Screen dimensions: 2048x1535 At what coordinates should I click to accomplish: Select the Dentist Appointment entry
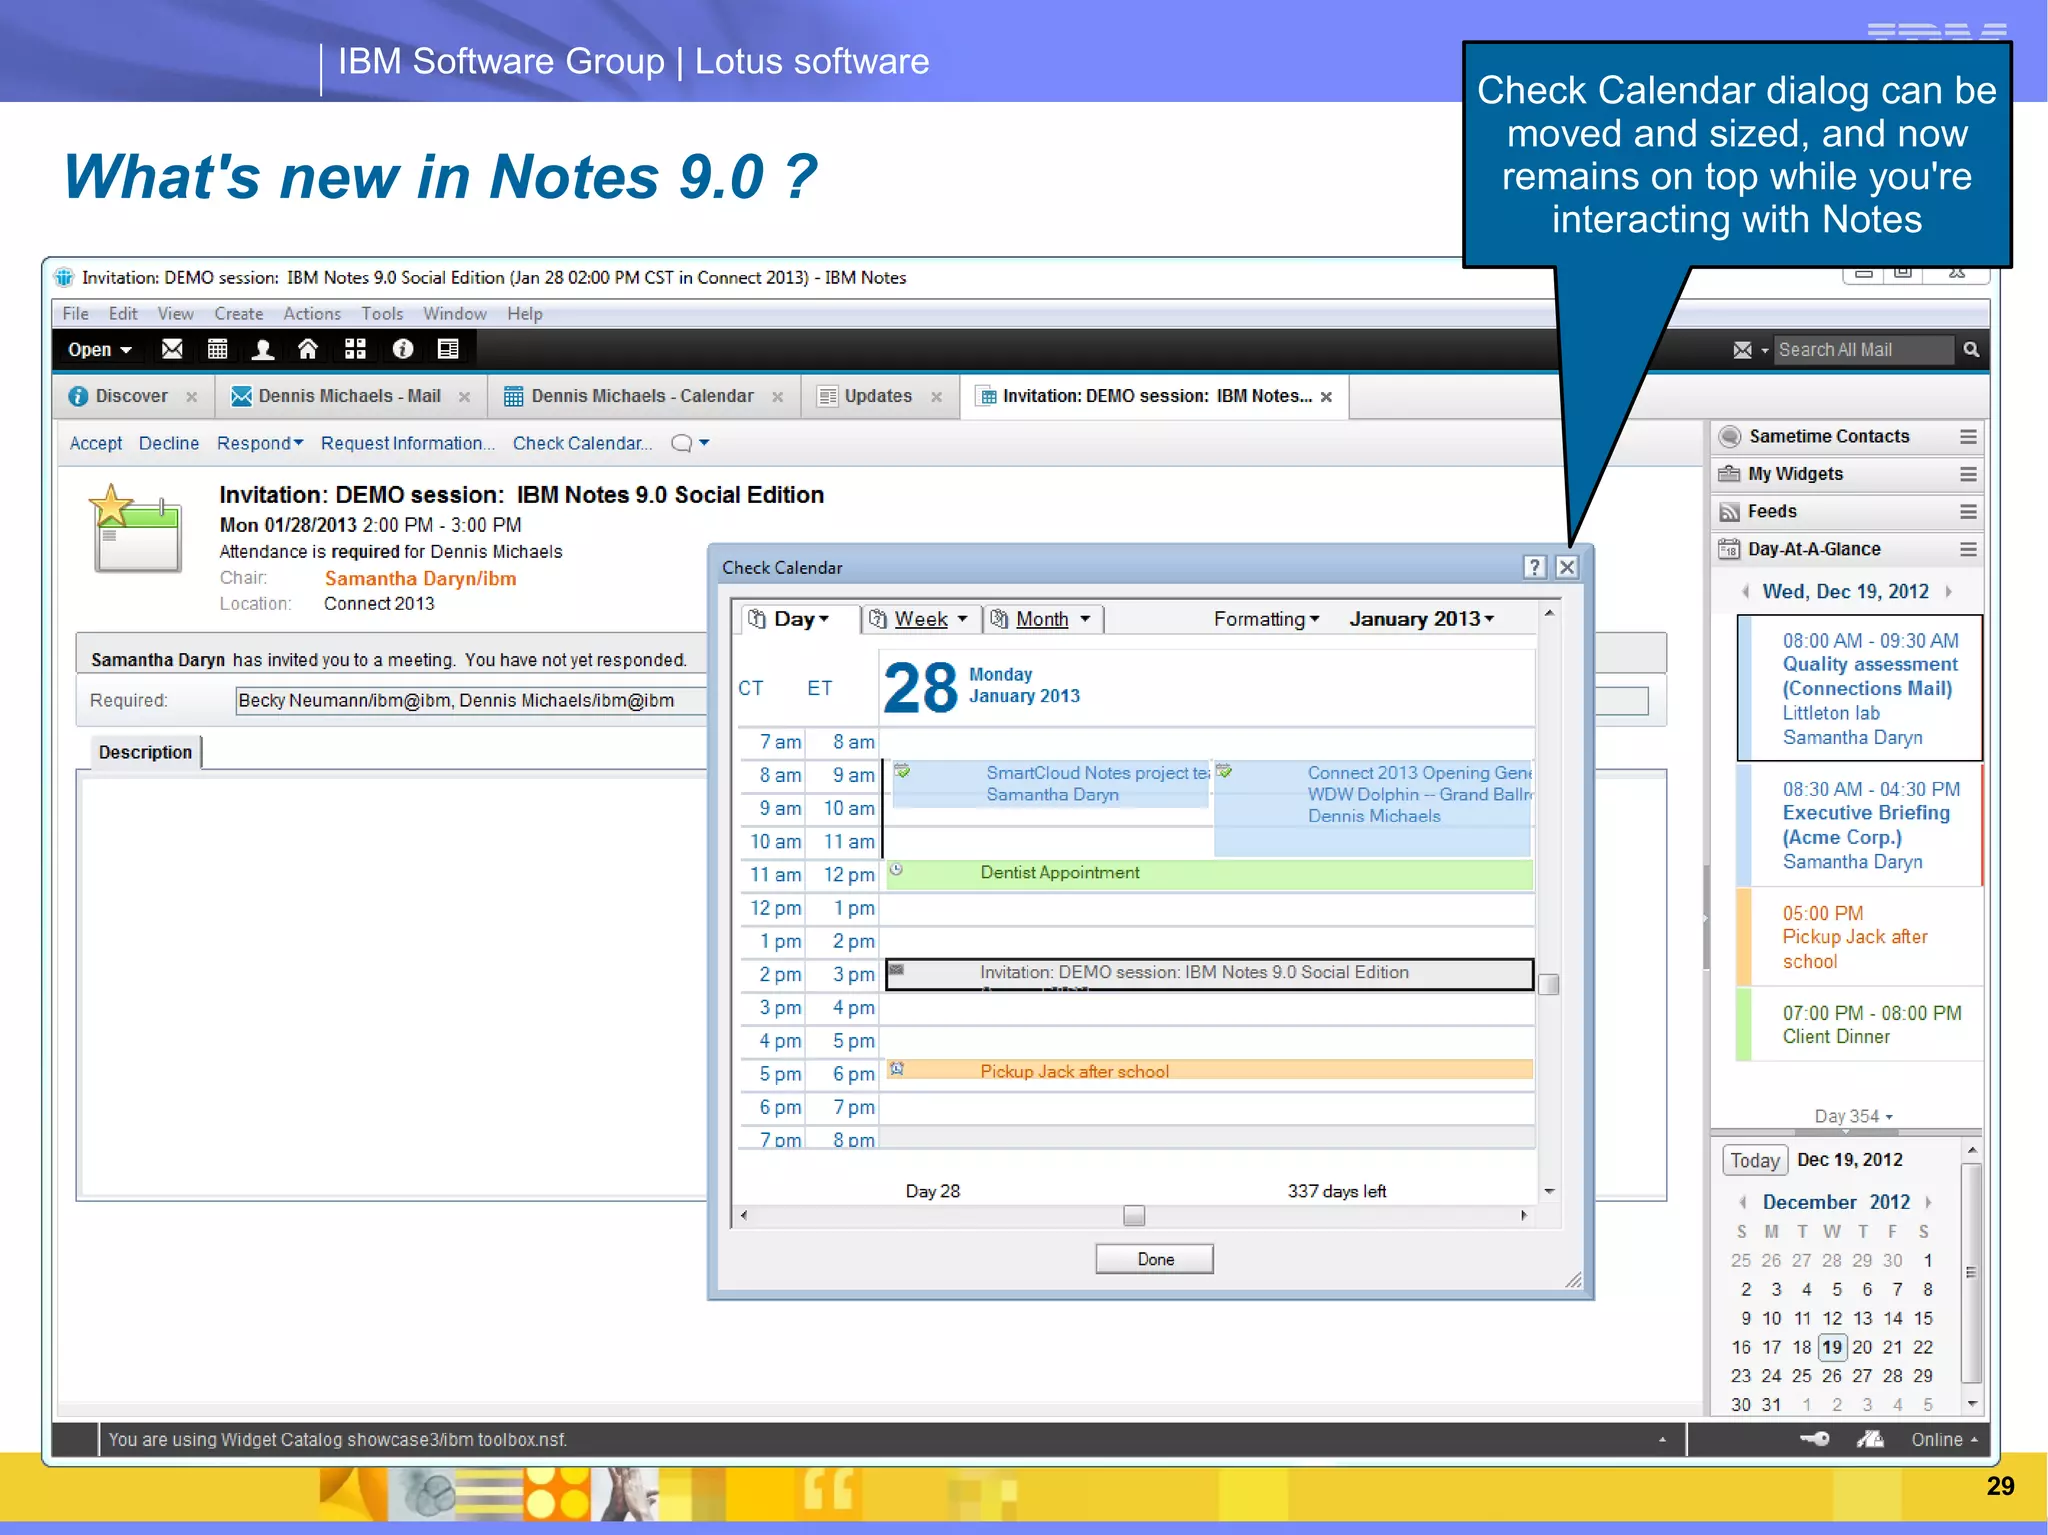(x=1209, y=873)
